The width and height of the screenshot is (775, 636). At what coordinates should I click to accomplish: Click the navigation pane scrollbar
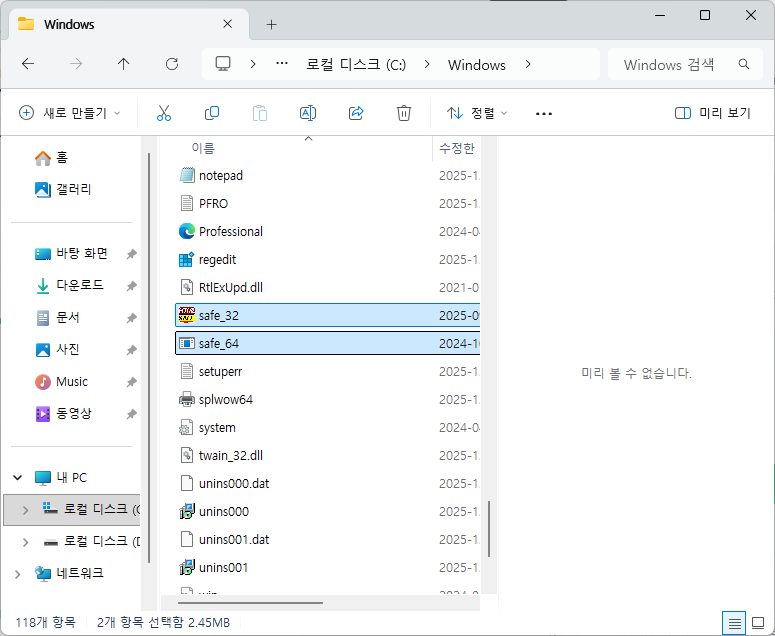click(x=149, y=358)
